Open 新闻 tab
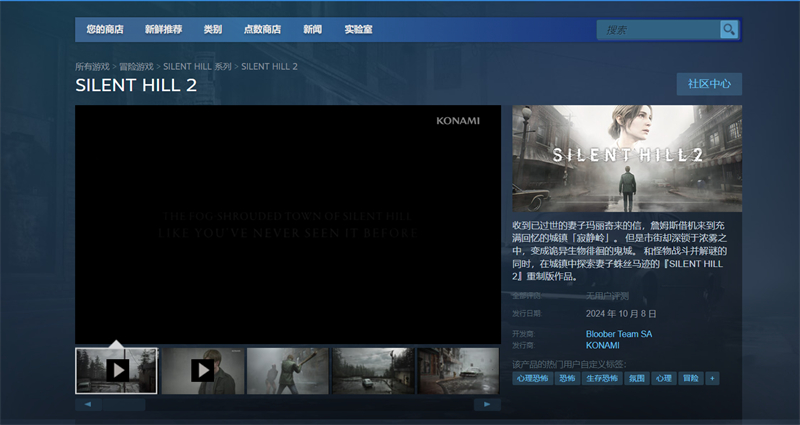Viewport: 800px width, 425px height. [312, 30]
